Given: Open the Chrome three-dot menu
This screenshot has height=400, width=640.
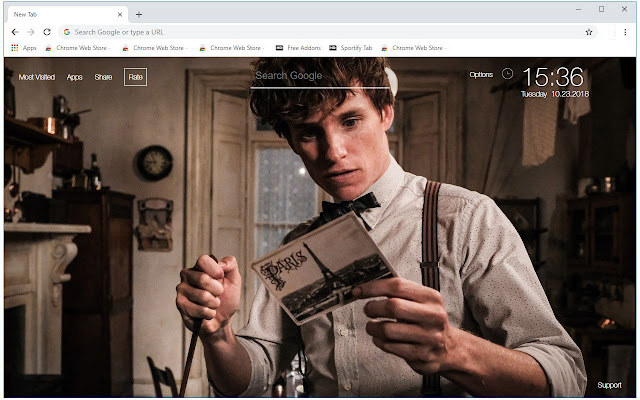Looking at the screenshot, I should [x=625, y=32].
